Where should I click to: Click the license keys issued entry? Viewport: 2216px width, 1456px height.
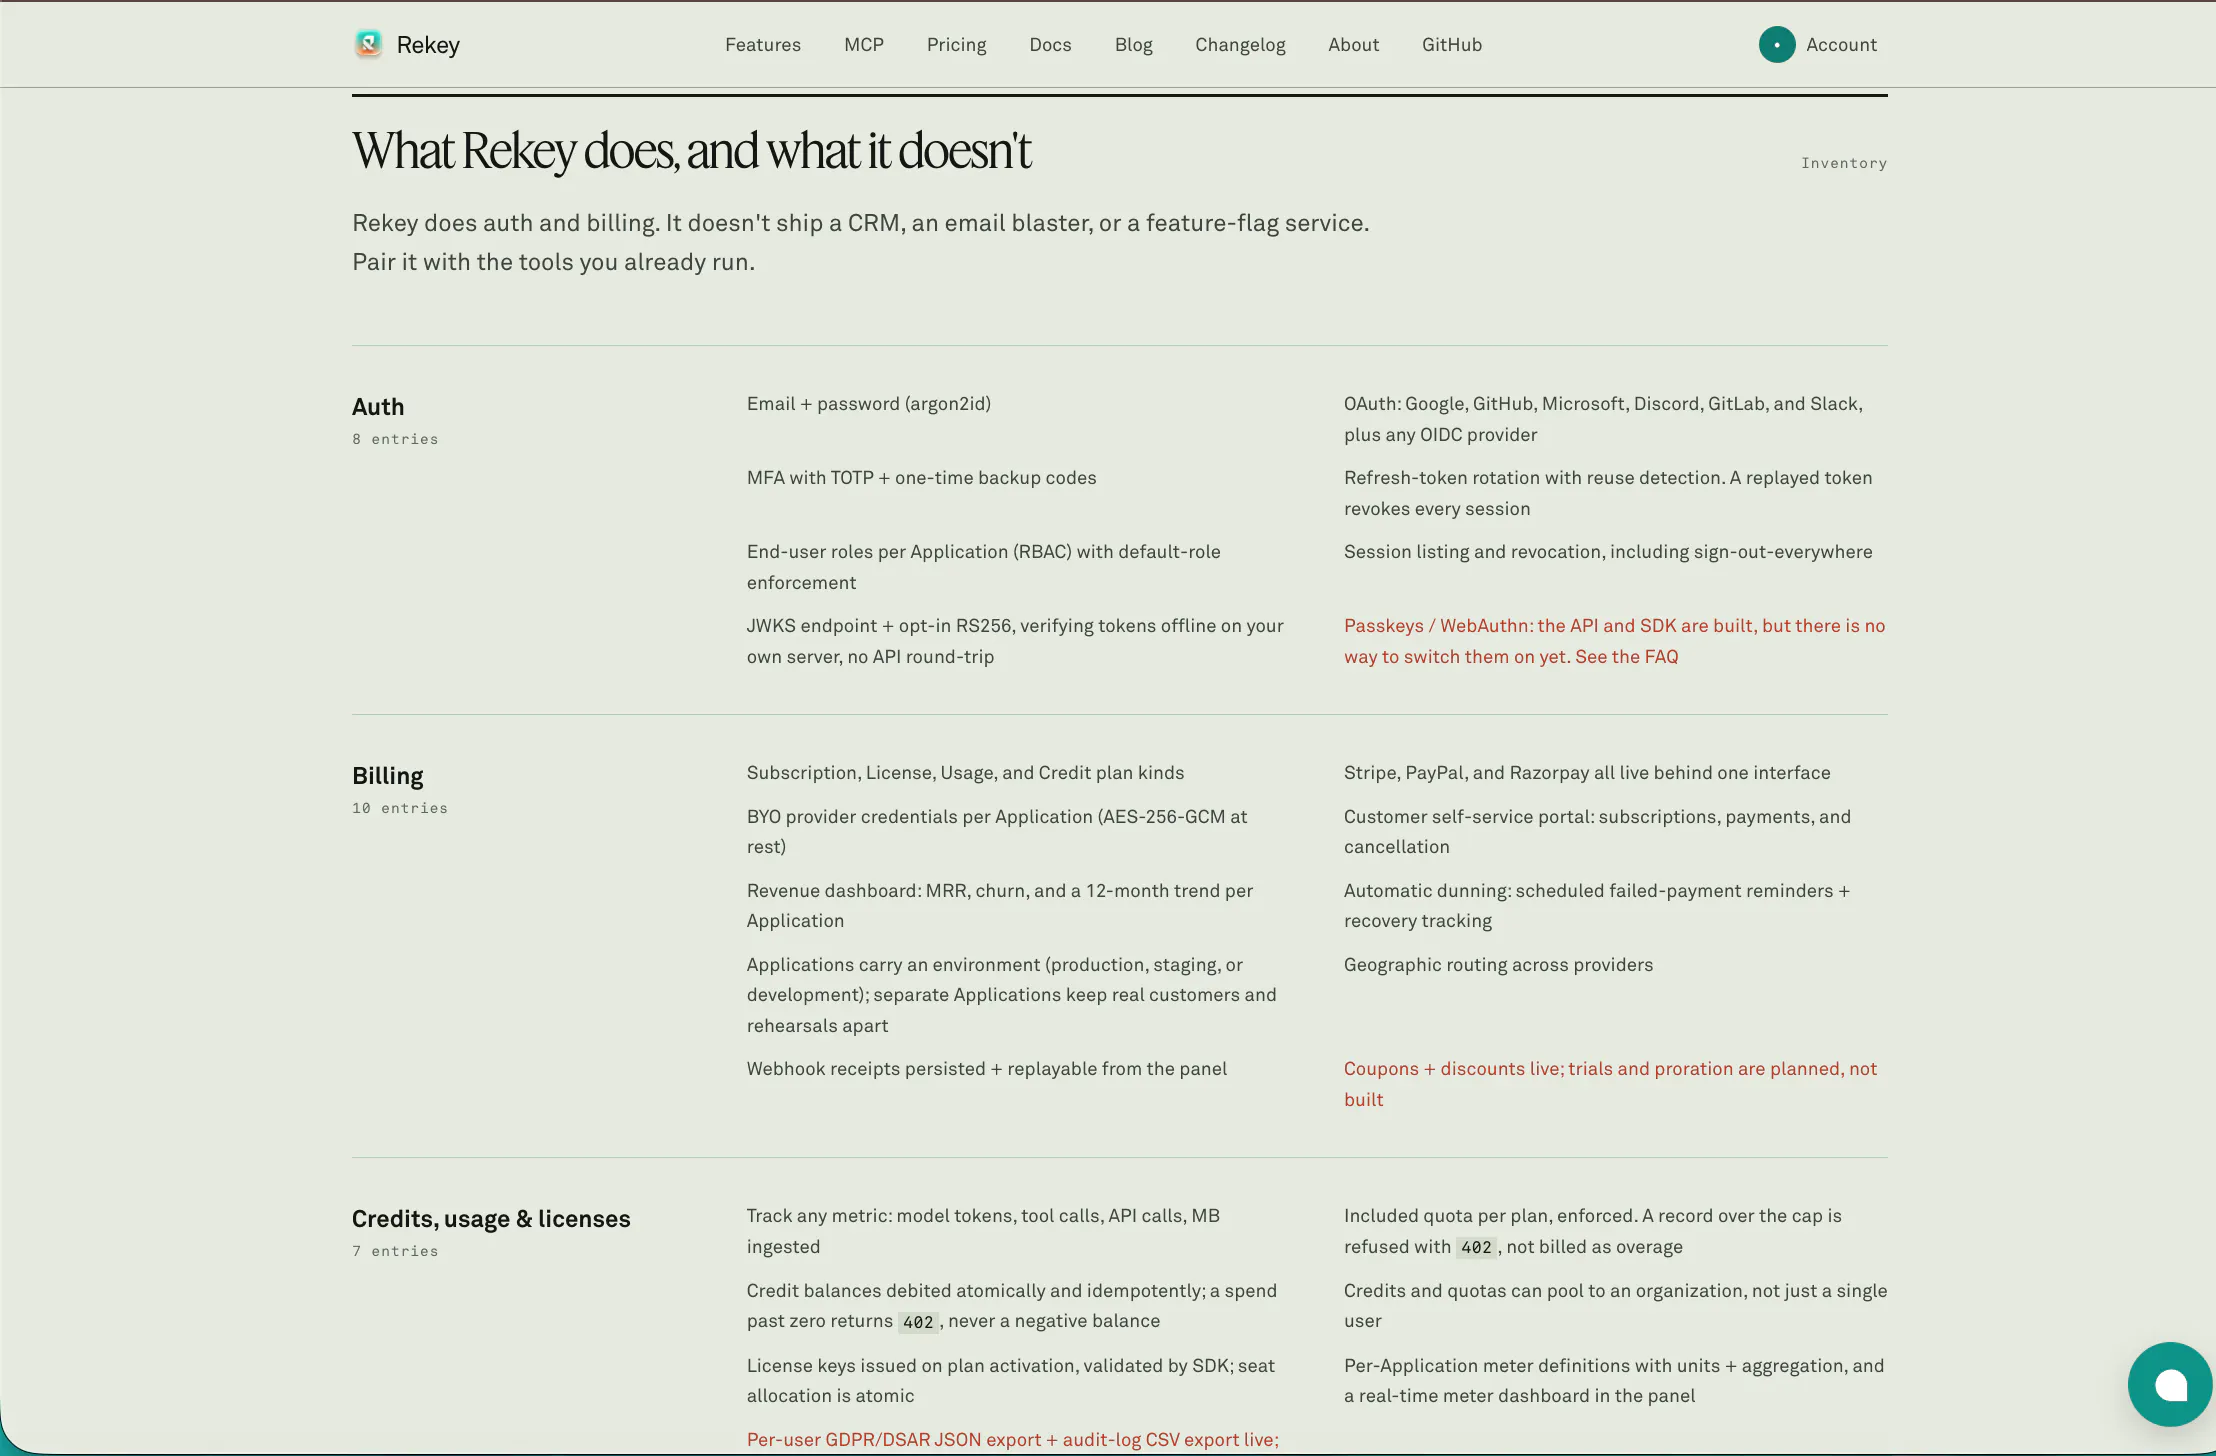pos(1011,1380)
